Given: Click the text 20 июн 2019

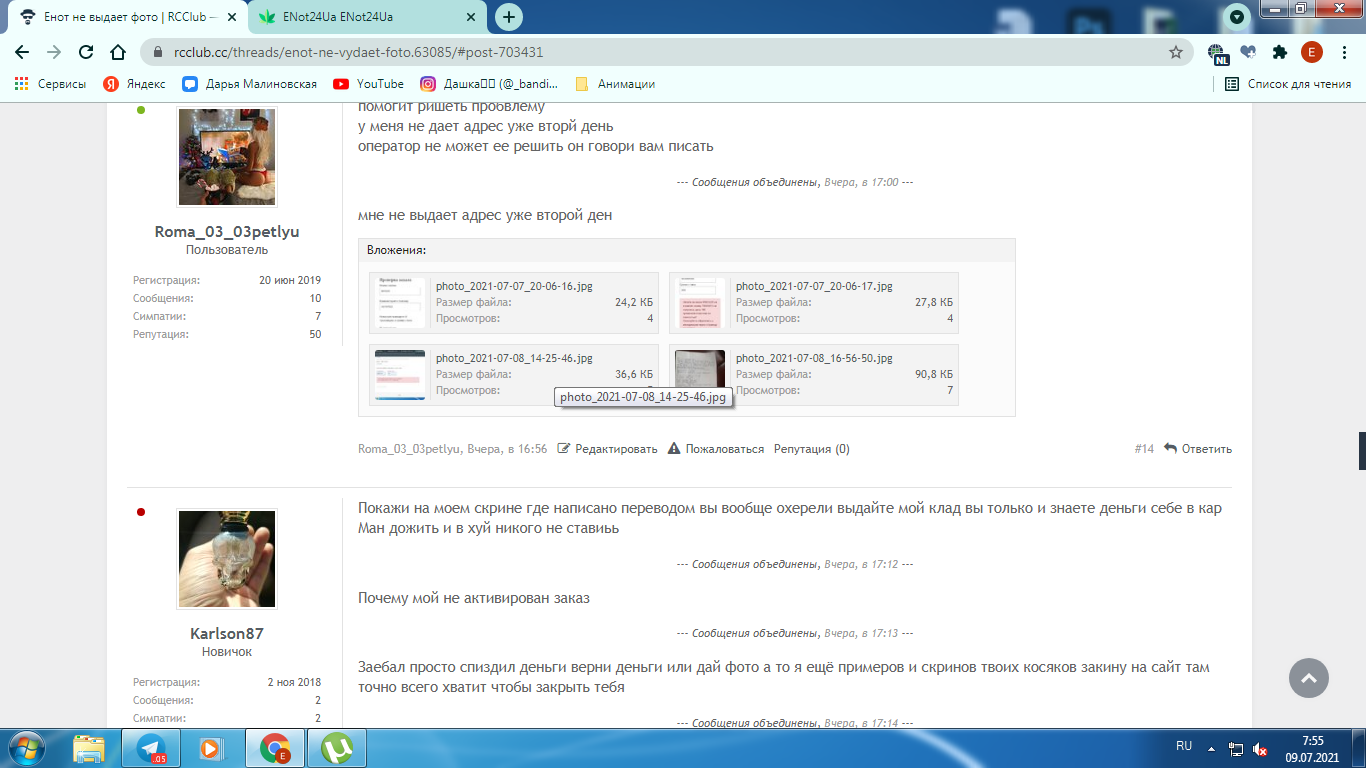Looking at the screenshot, I should [x=290, y=280].
